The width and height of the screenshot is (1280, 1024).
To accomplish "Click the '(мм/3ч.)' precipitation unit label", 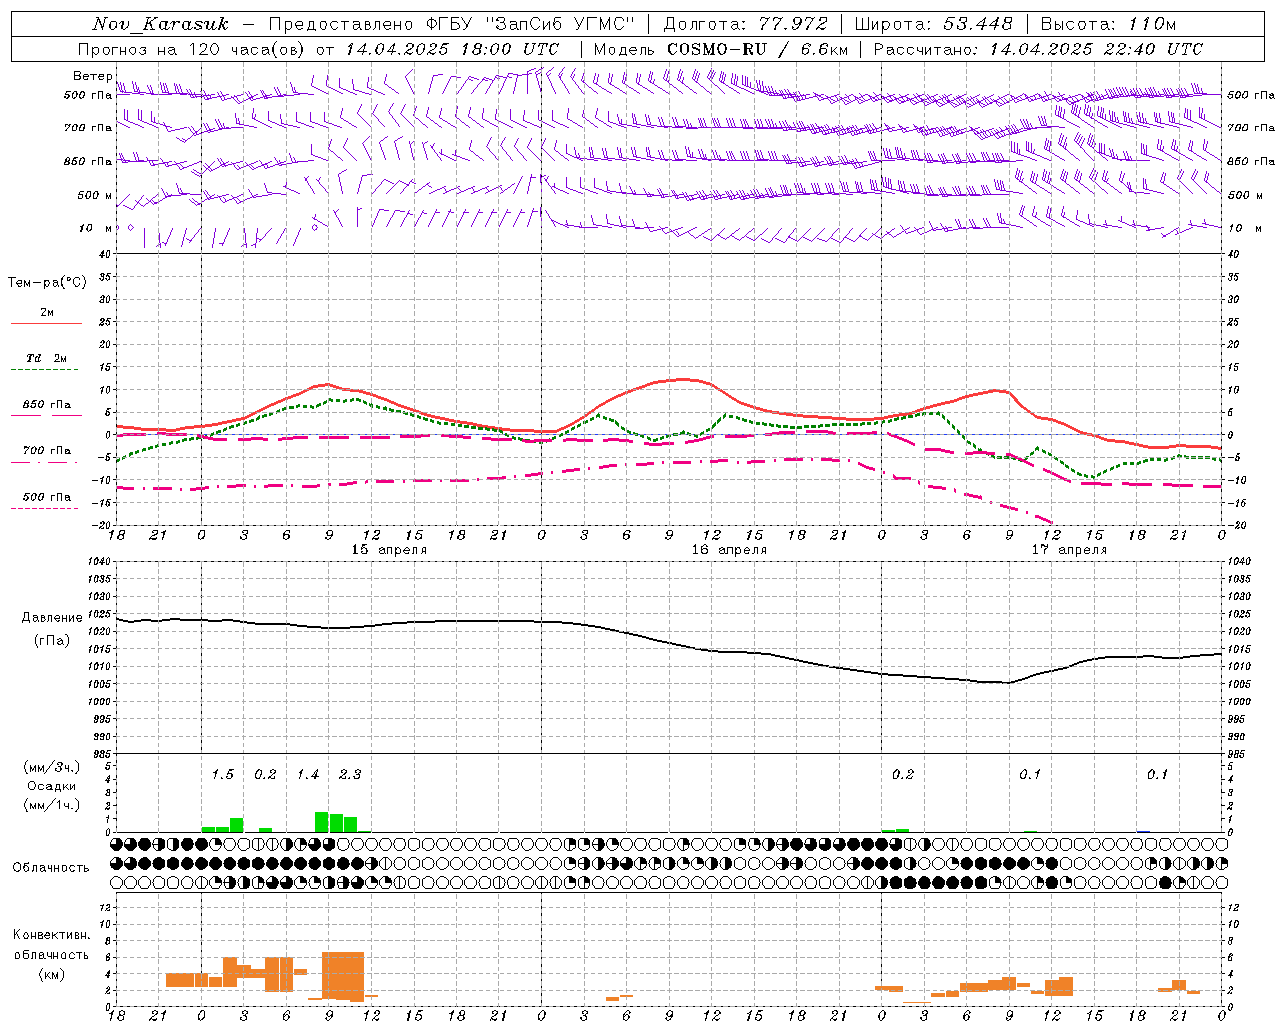I will (51, 767).
